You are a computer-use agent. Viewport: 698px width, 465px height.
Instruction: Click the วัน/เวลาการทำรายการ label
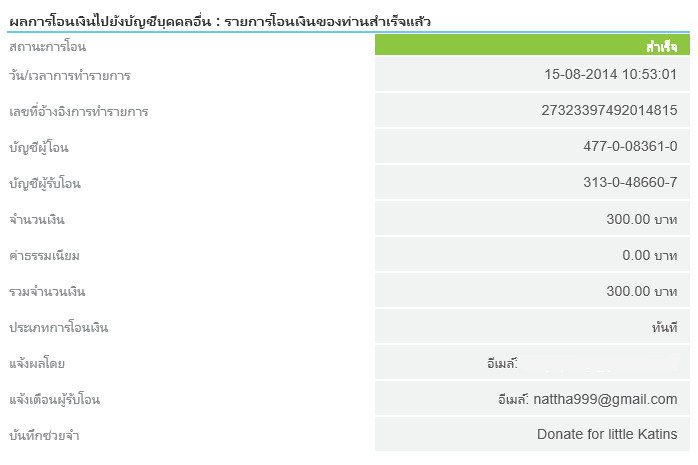click(69, 75)
